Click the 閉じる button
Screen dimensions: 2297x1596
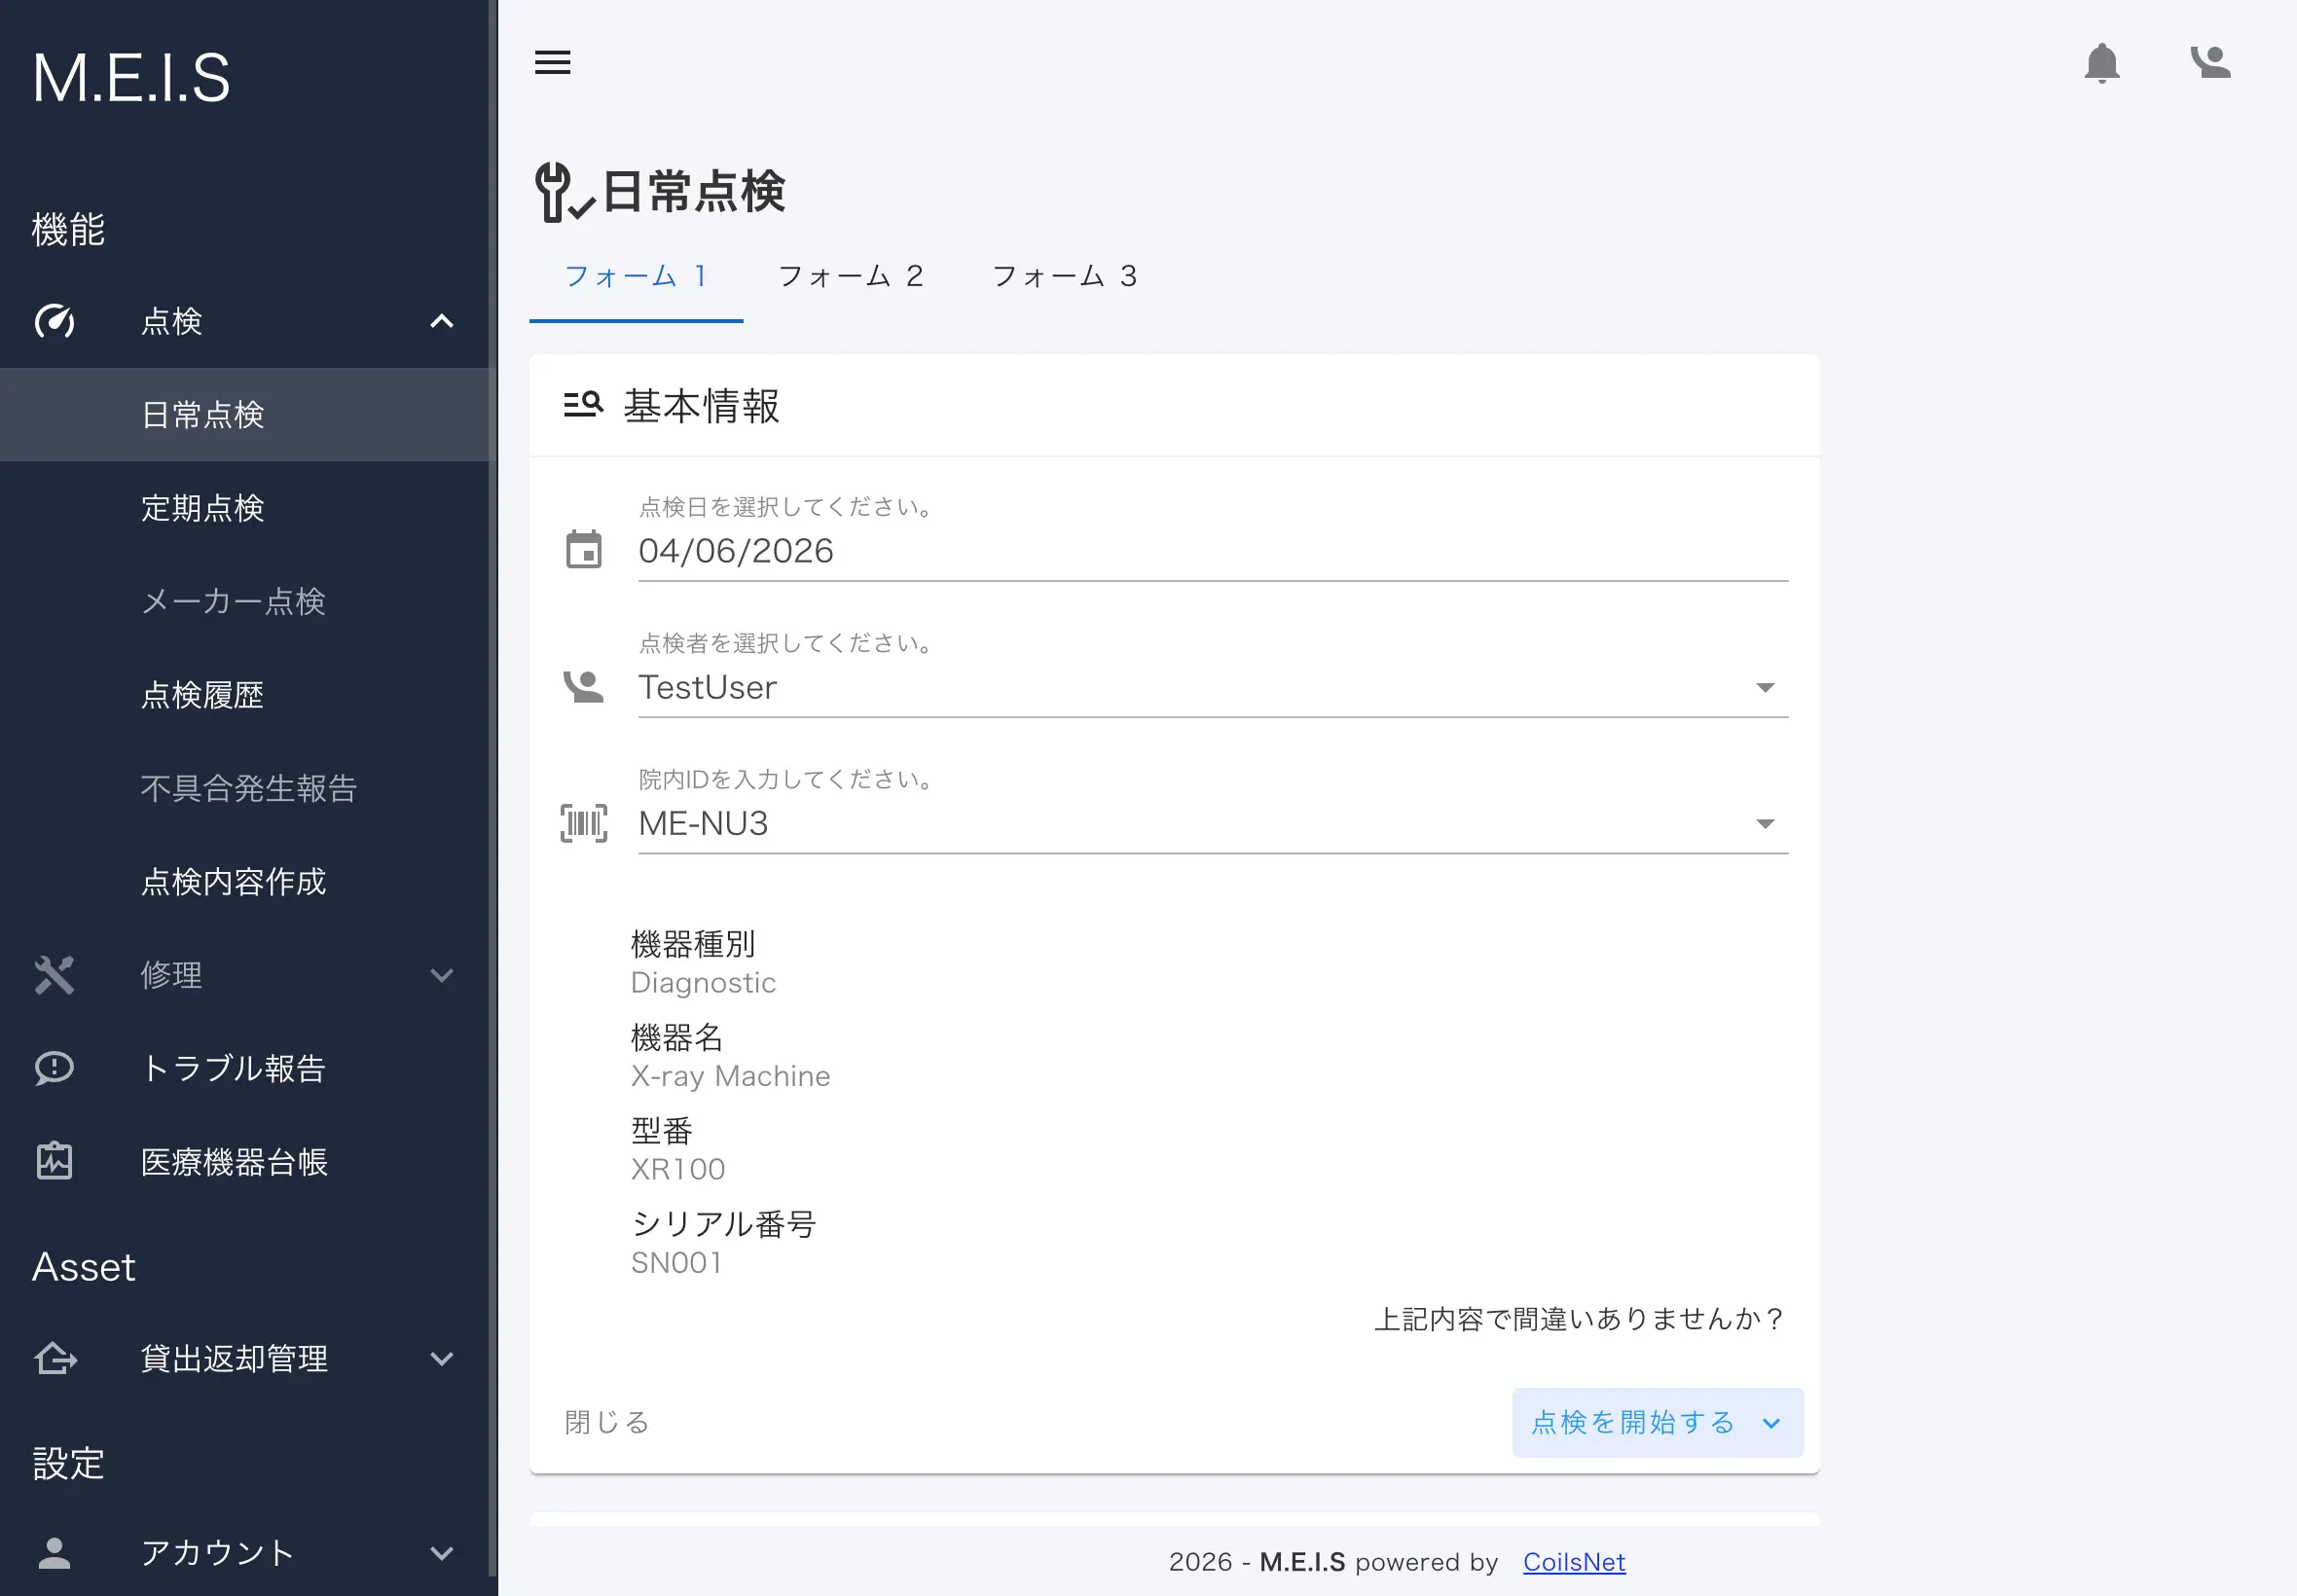click(607, 1423)
